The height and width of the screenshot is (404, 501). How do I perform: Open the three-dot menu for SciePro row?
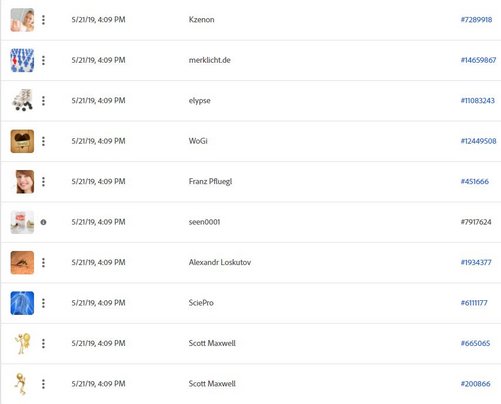coord(43,303)
